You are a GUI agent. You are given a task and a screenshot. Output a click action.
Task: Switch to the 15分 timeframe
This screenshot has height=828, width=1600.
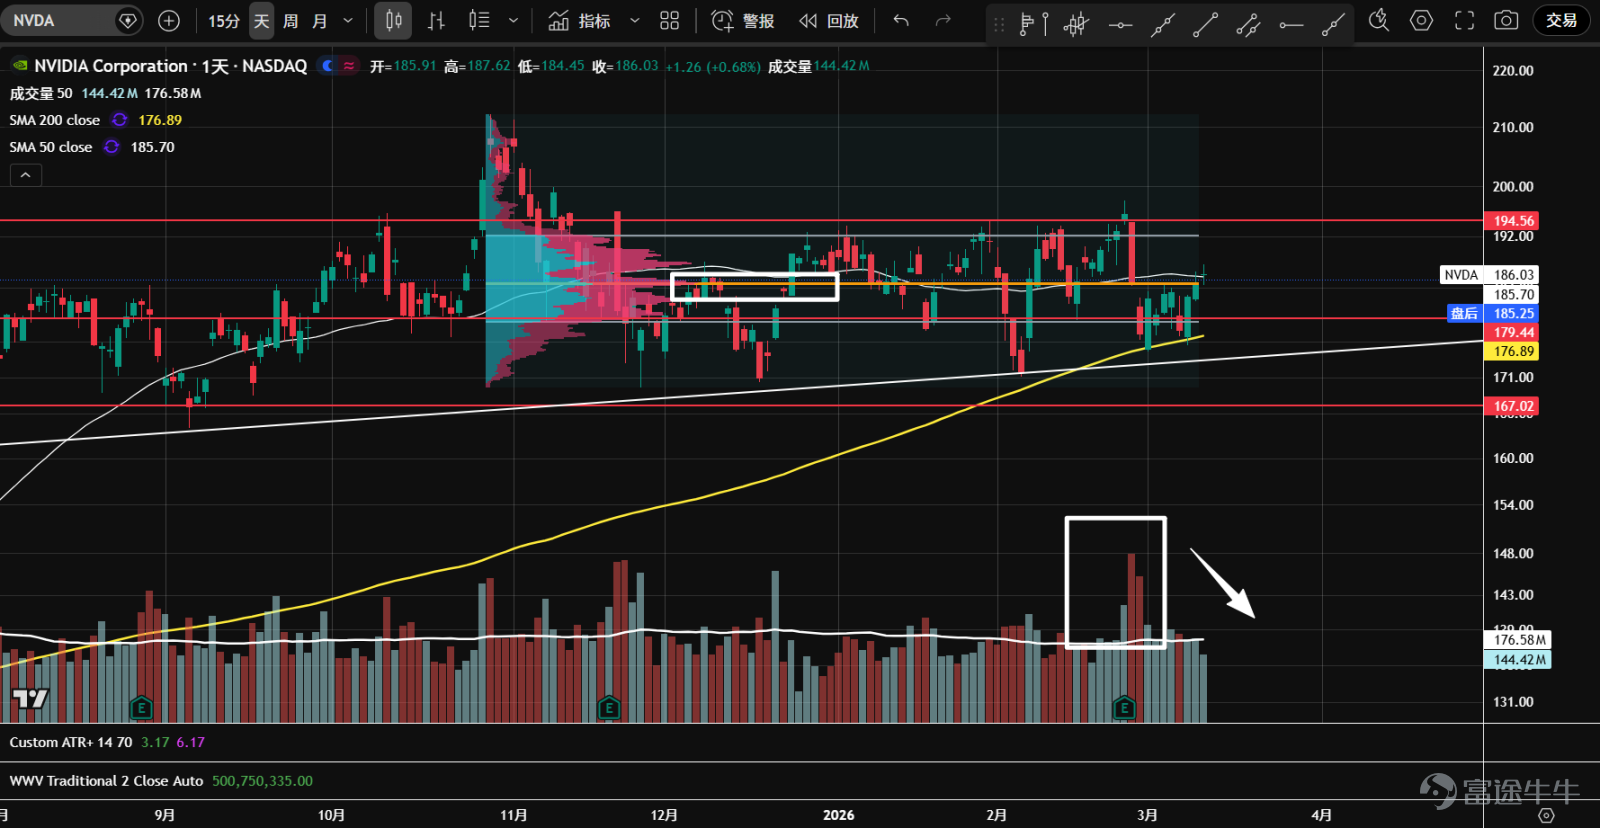224,20
